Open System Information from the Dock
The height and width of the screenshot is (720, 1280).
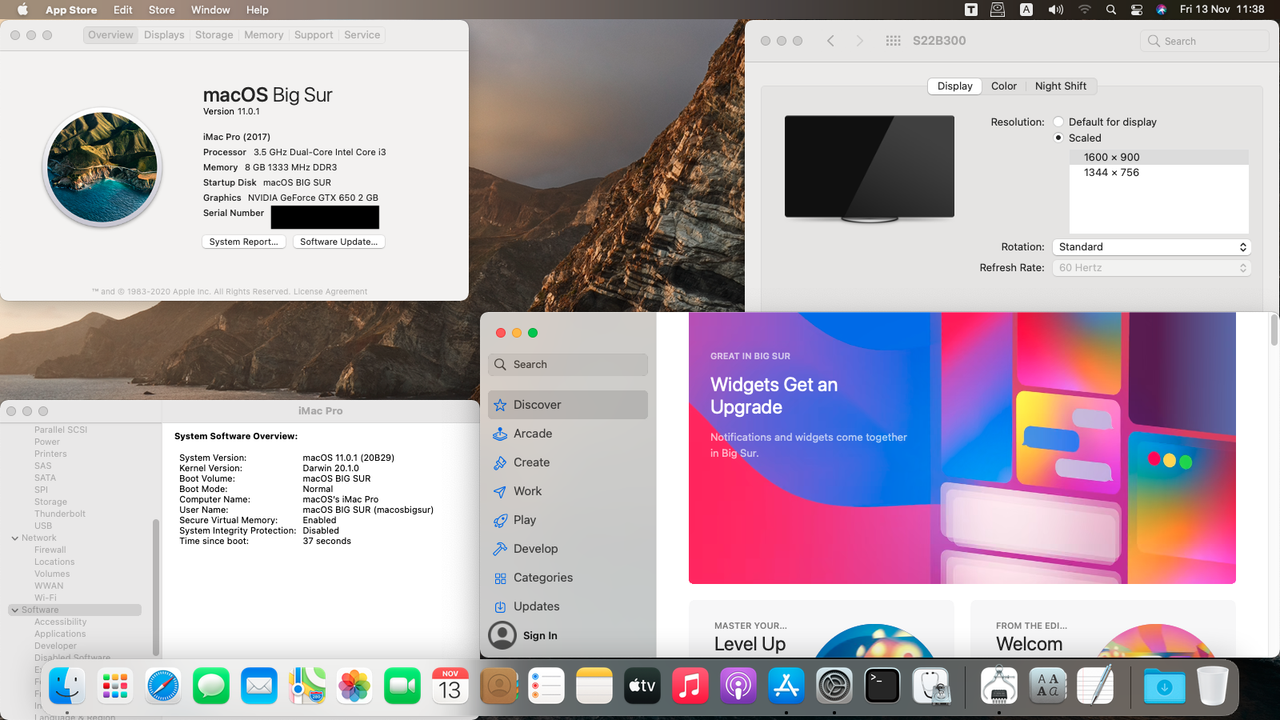(999, 686)
